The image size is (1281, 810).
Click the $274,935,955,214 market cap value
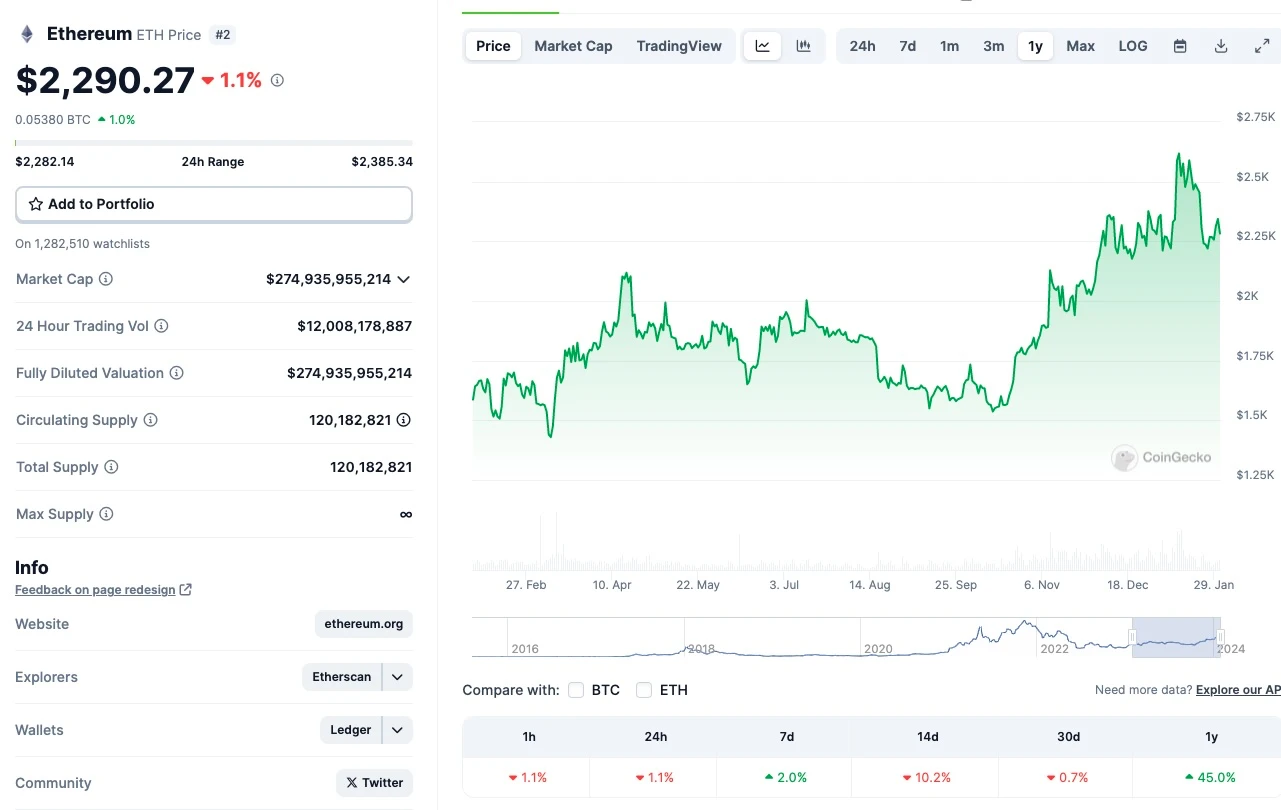(x=328, y=279)
